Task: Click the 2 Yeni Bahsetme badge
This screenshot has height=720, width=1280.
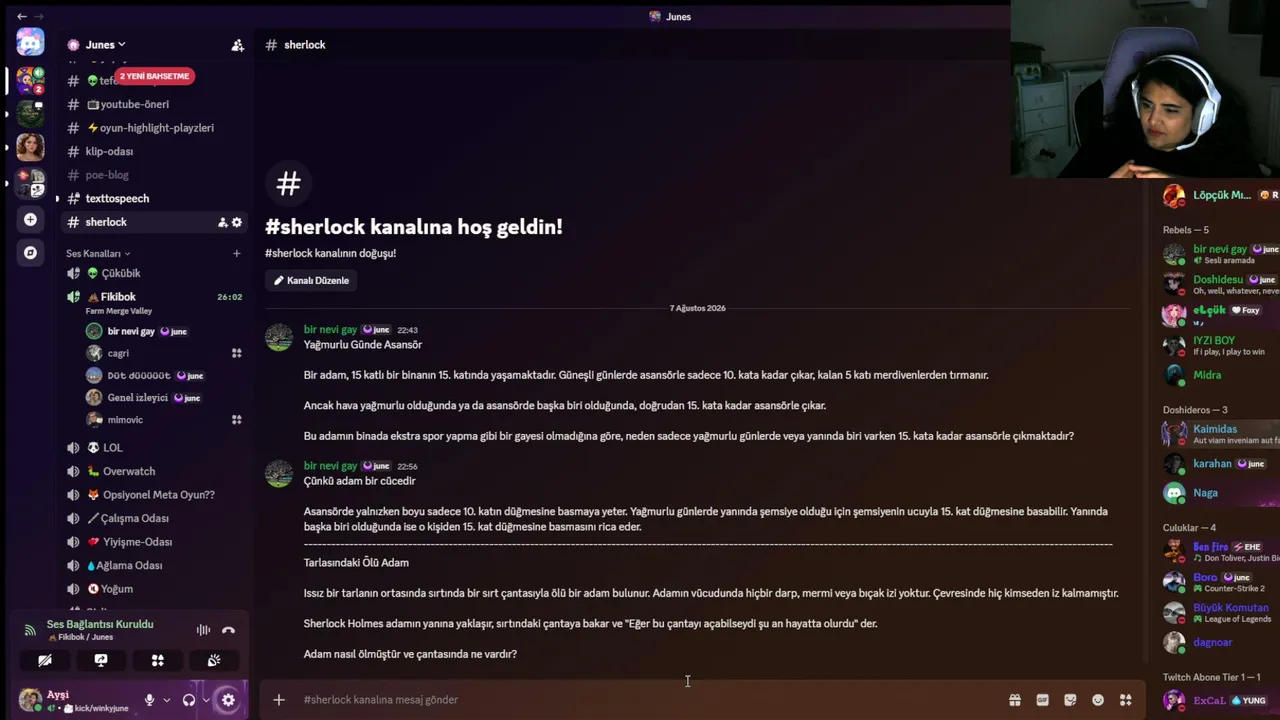Action: pyautogui.click(x=154, y=76)
